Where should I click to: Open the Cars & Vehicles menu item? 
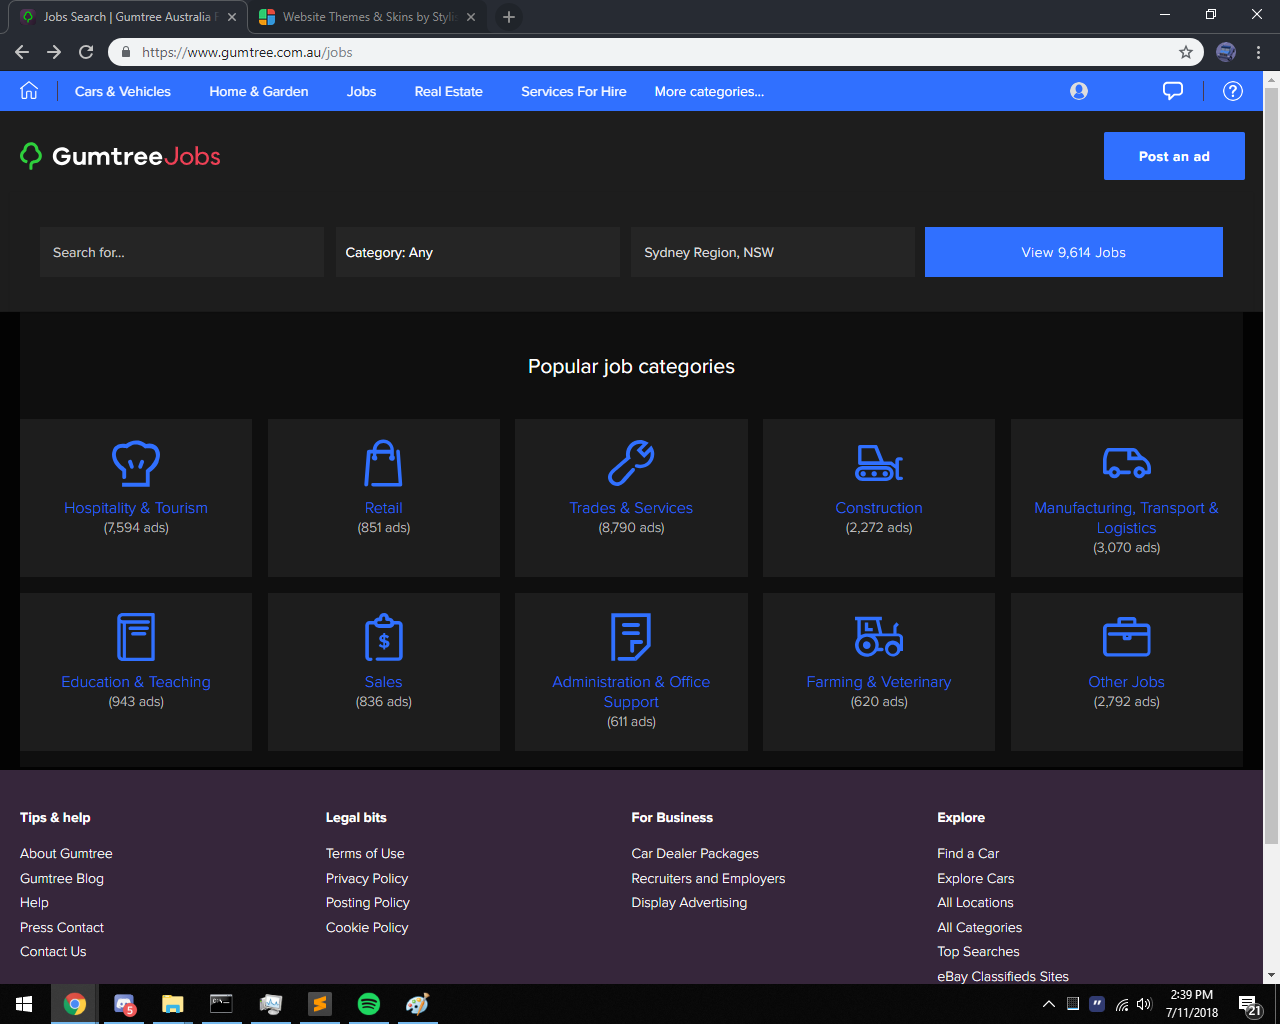123,91
